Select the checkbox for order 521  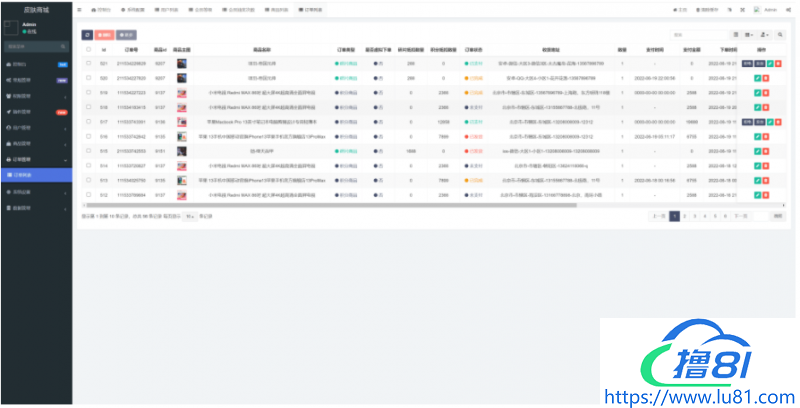point(88,63)
